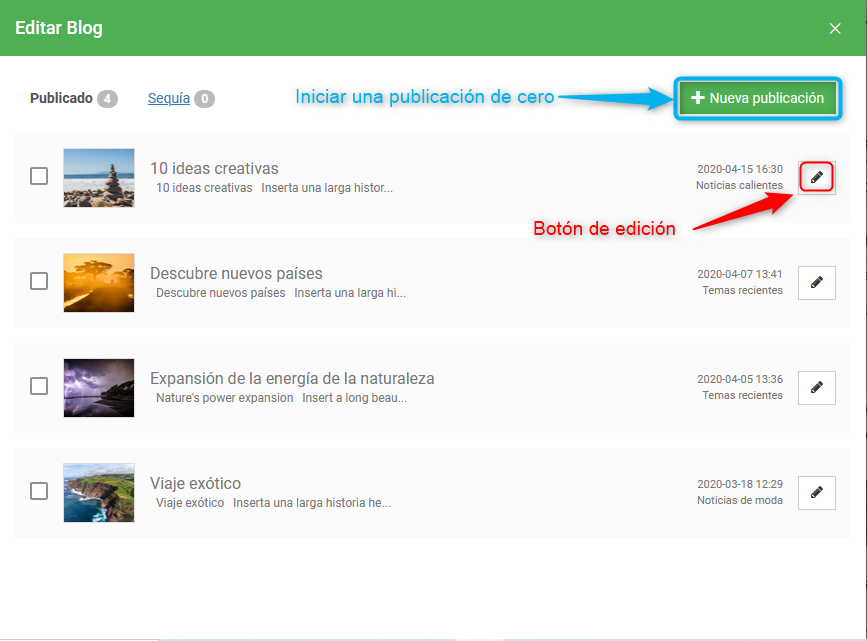867x641 pixels.
Task: Open the coastal cliffs thumbnail
Action: (x=99, y=493)
